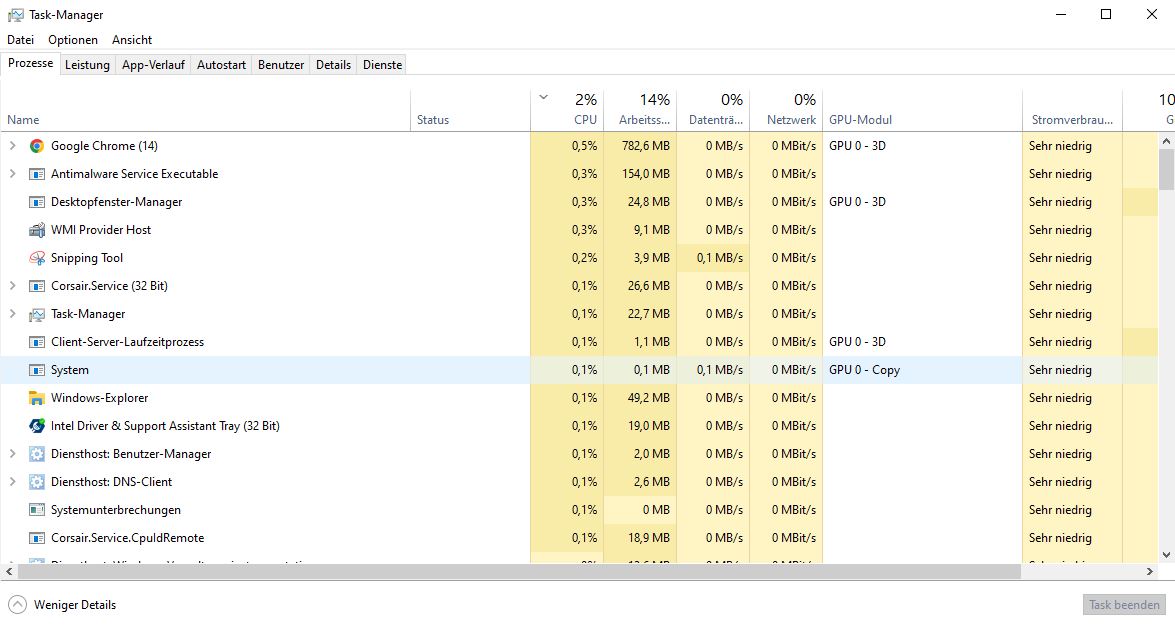Click the Antimalware Service Executable icon
The height and width of the screenshot is (625, 1175).
tap(37, 174)
